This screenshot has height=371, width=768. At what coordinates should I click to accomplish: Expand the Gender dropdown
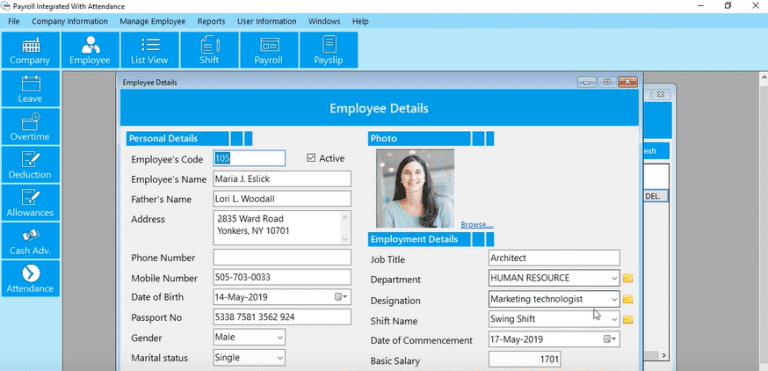[280, 337]
